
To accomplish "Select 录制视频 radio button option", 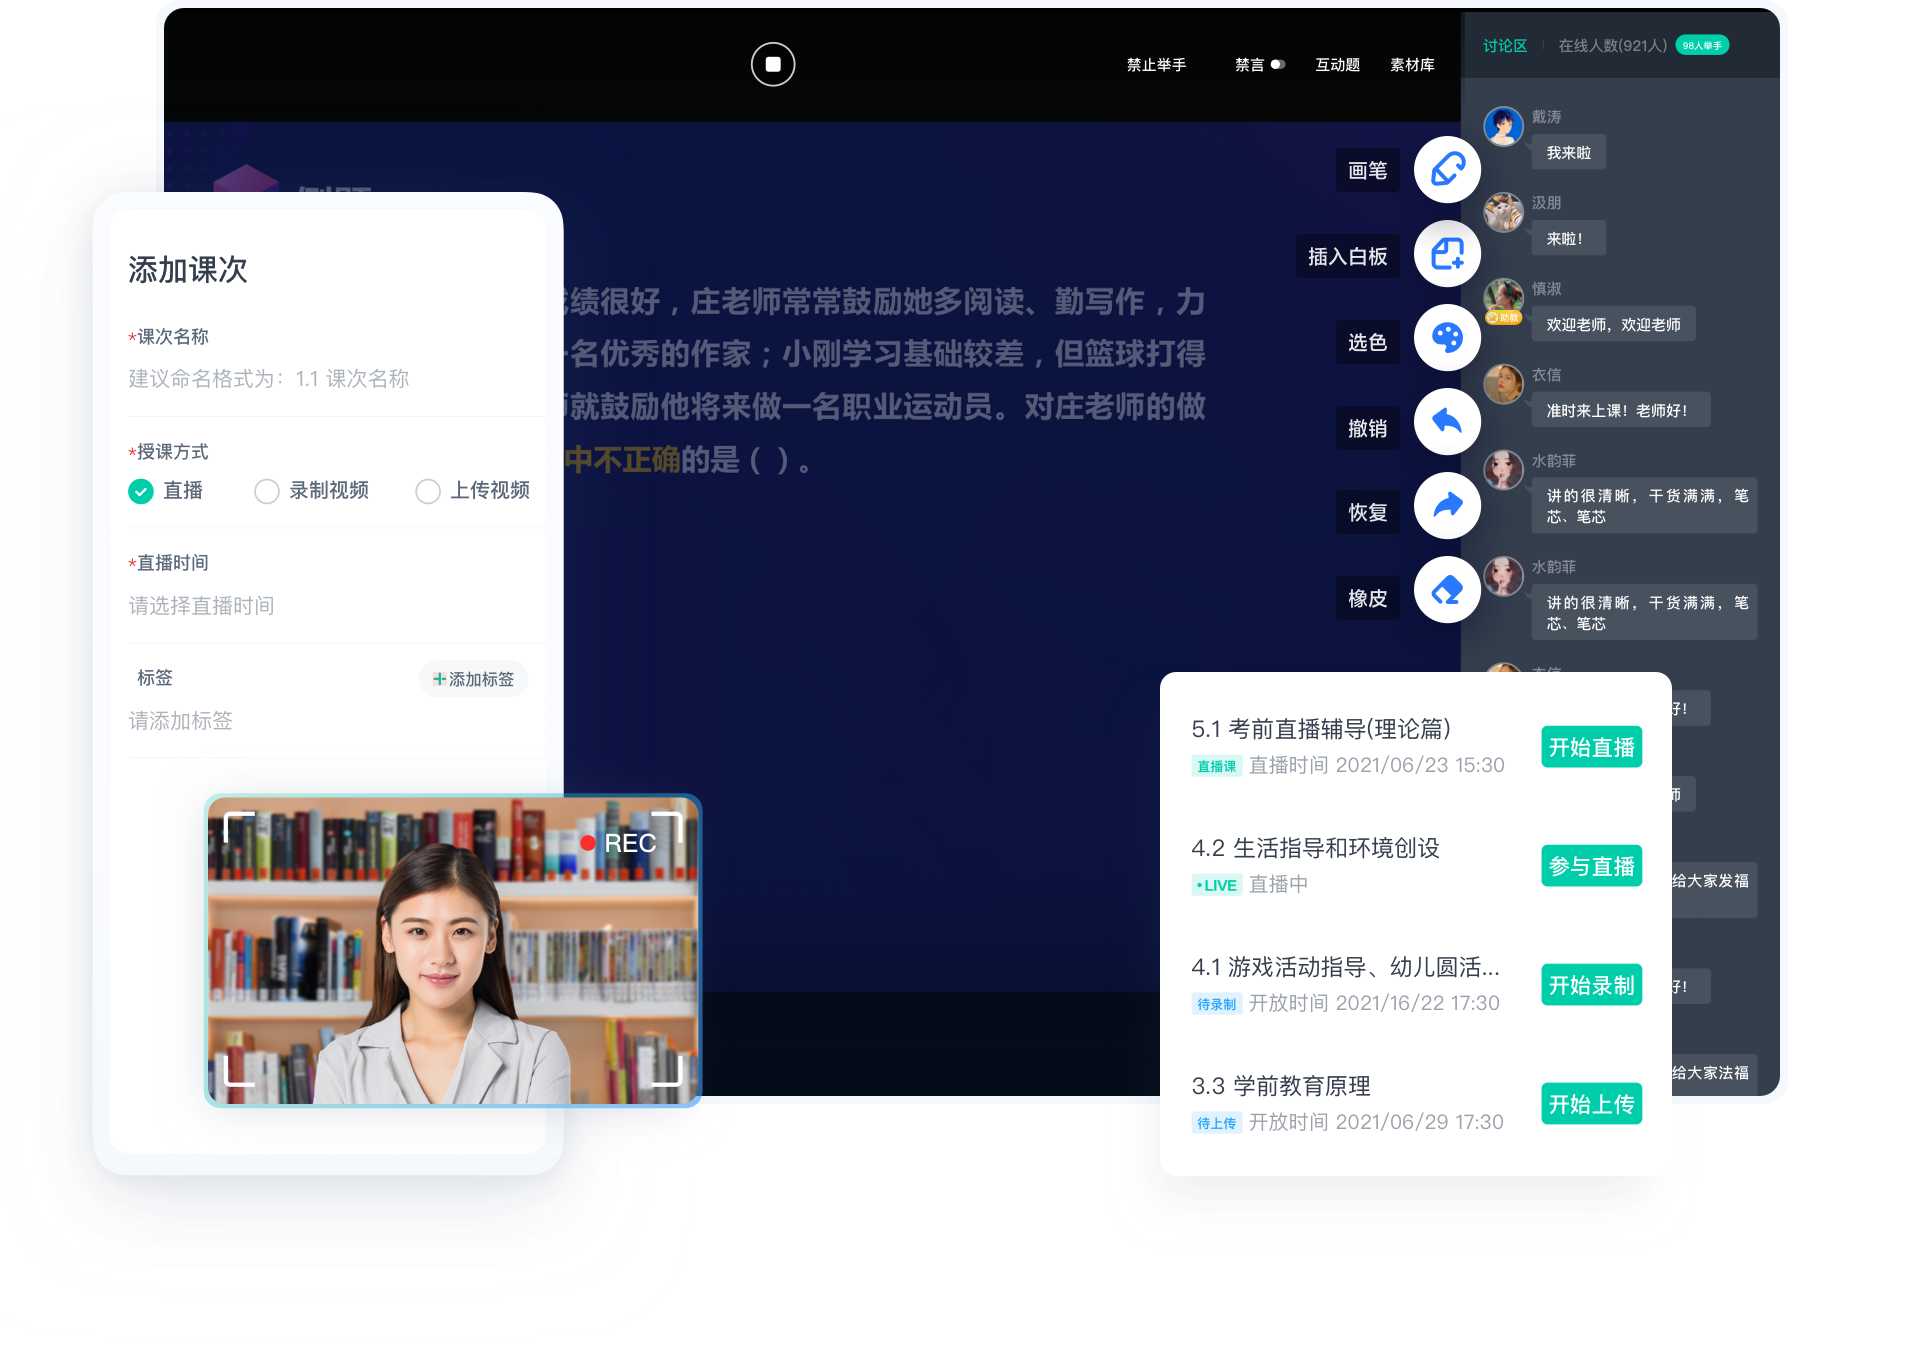I will coord(267,493).
